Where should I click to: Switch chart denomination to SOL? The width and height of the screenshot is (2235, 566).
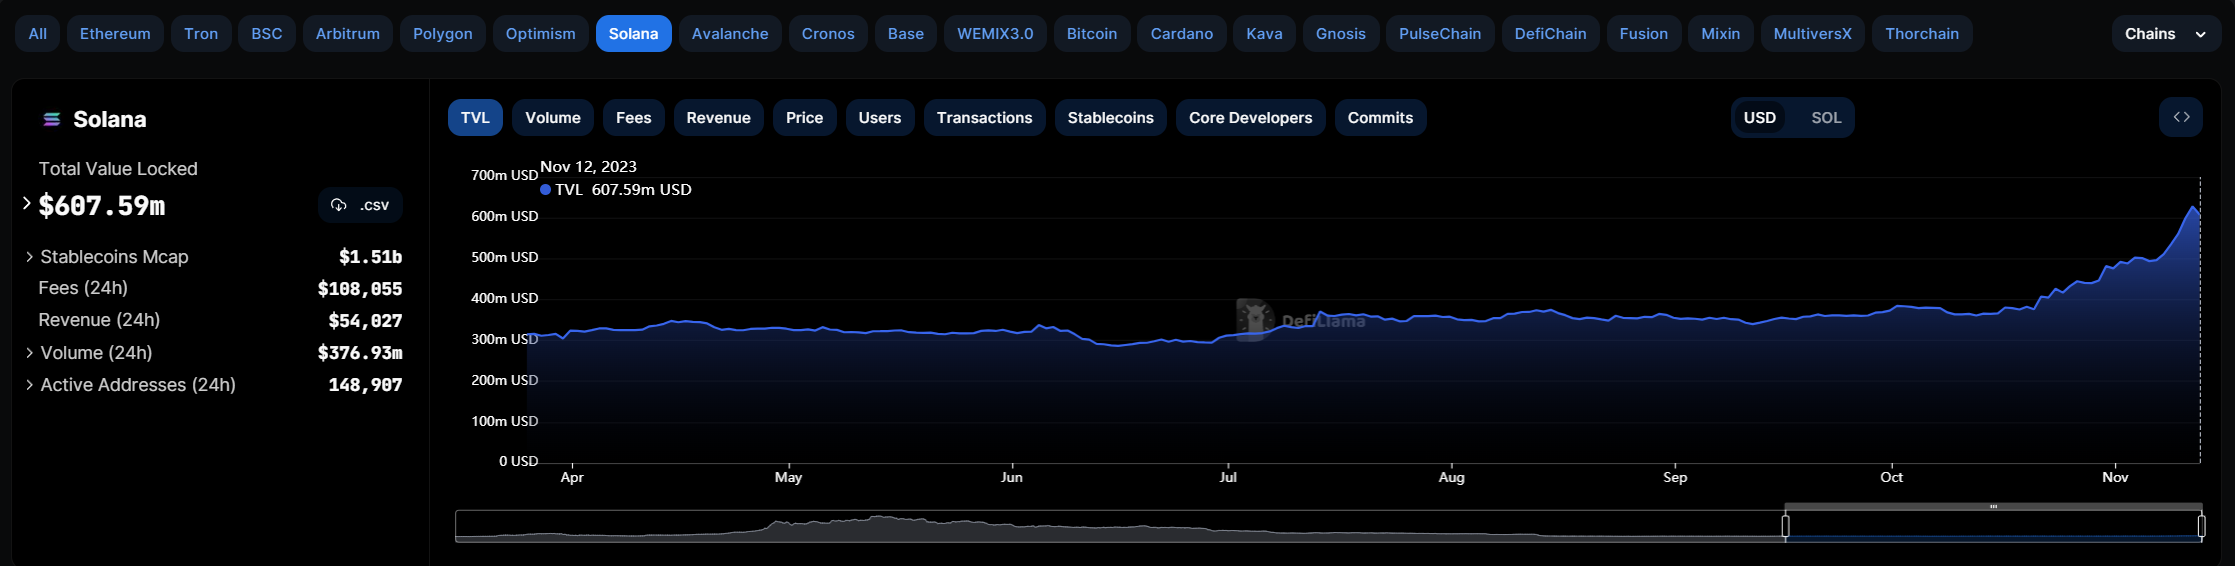(1826, 117)
